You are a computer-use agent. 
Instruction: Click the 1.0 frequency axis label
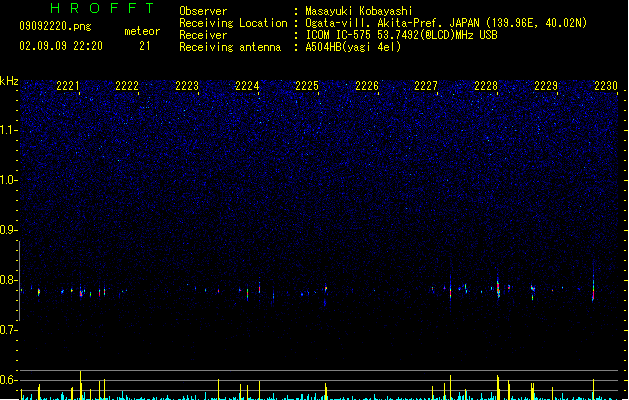click(9, 180)
